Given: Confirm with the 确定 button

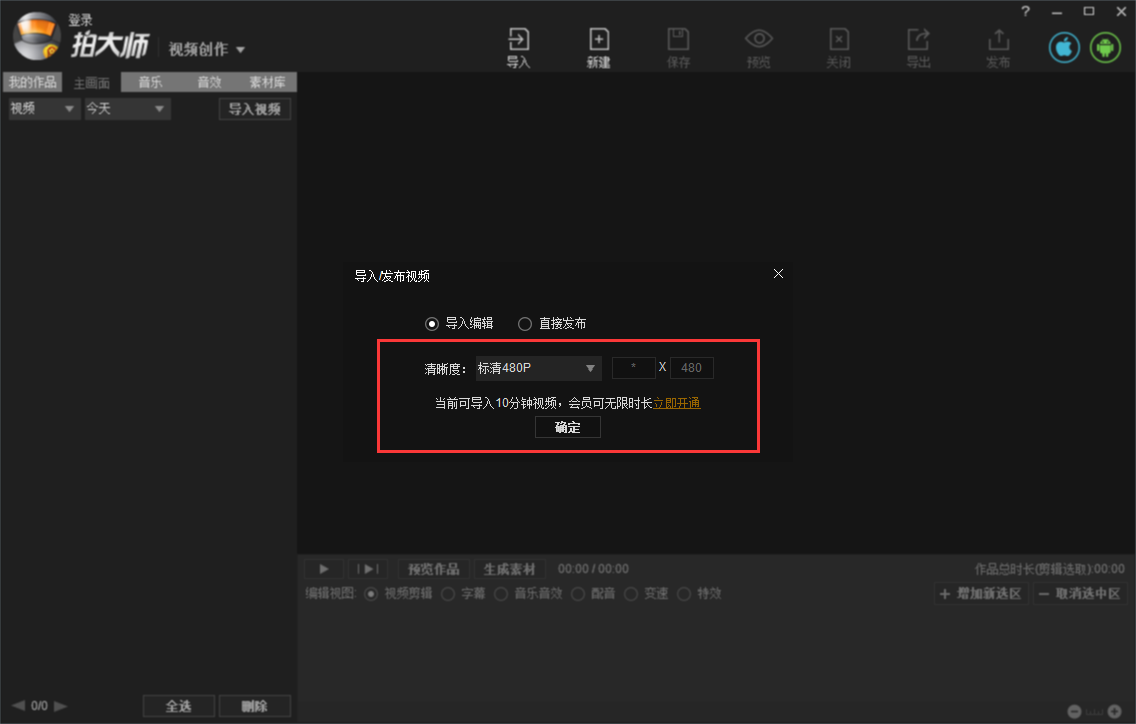Looking at the screenshot, I should 567,427.
